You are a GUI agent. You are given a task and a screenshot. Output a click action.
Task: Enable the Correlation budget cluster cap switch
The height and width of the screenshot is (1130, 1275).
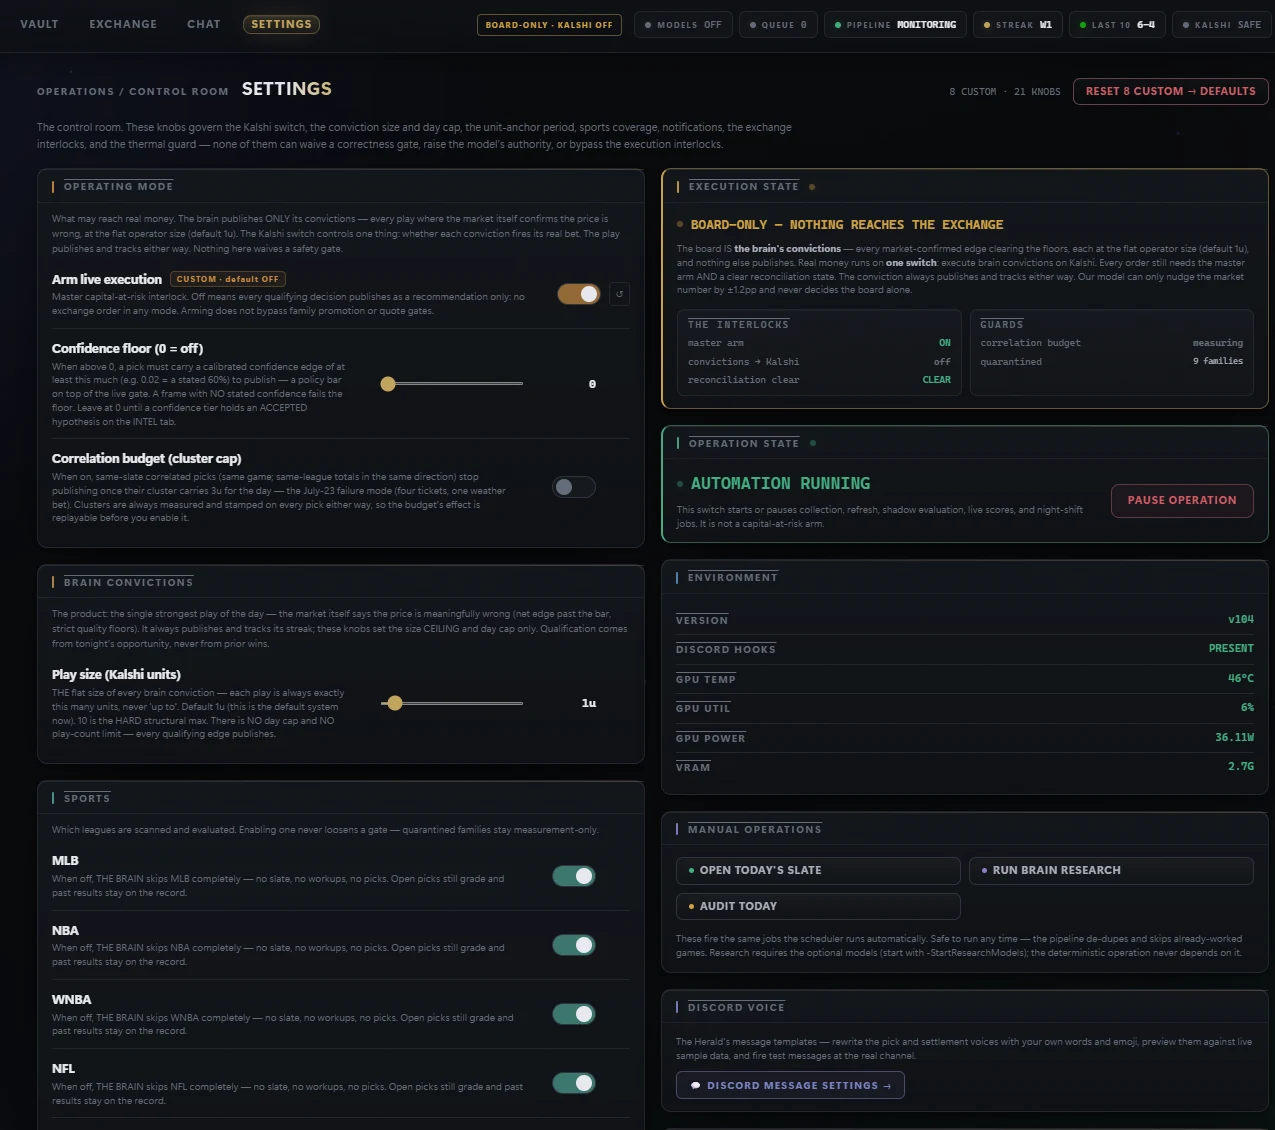(x=574, y=487)
